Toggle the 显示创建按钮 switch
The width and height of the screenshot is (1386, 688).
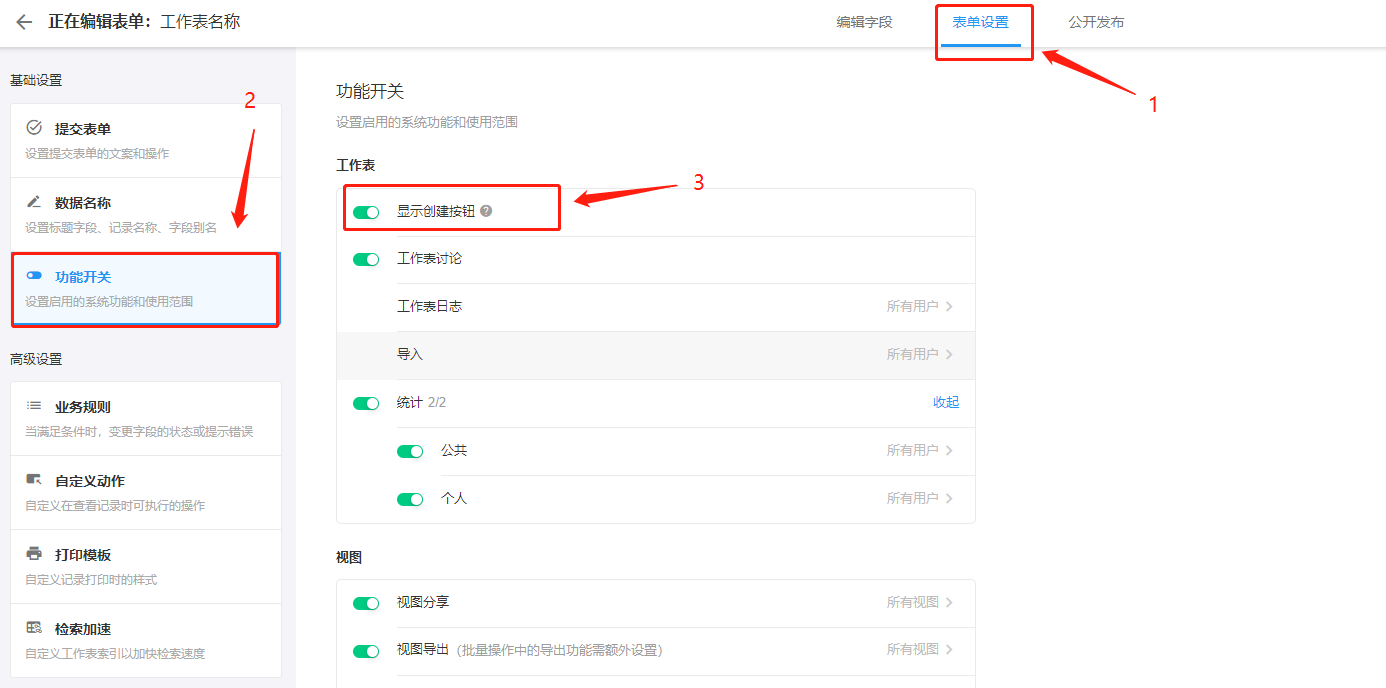coord(366,212)
